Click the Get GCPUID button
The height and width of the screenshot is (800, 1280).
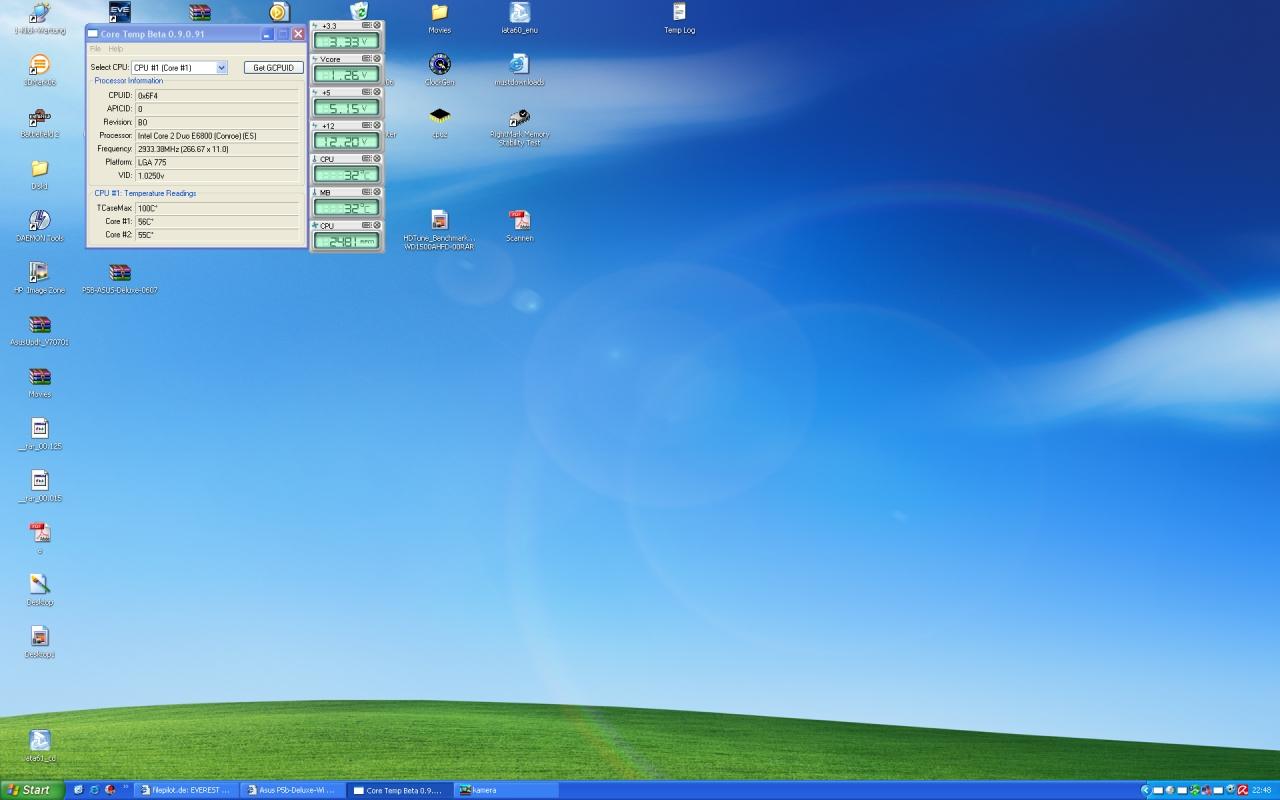coord(273,68)
